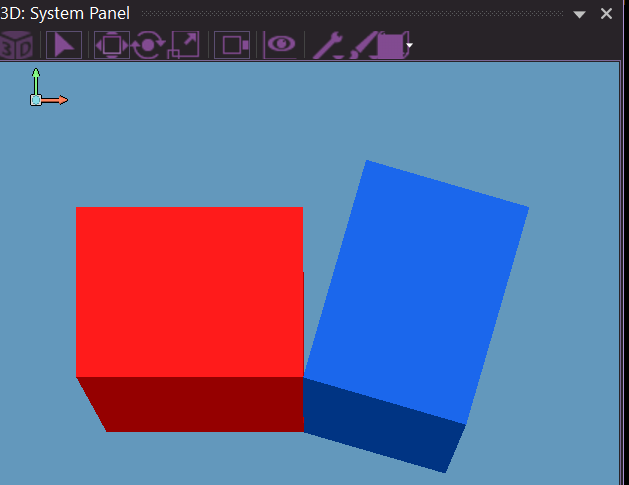Open settings with the wrench icon

tap(328, 45)
